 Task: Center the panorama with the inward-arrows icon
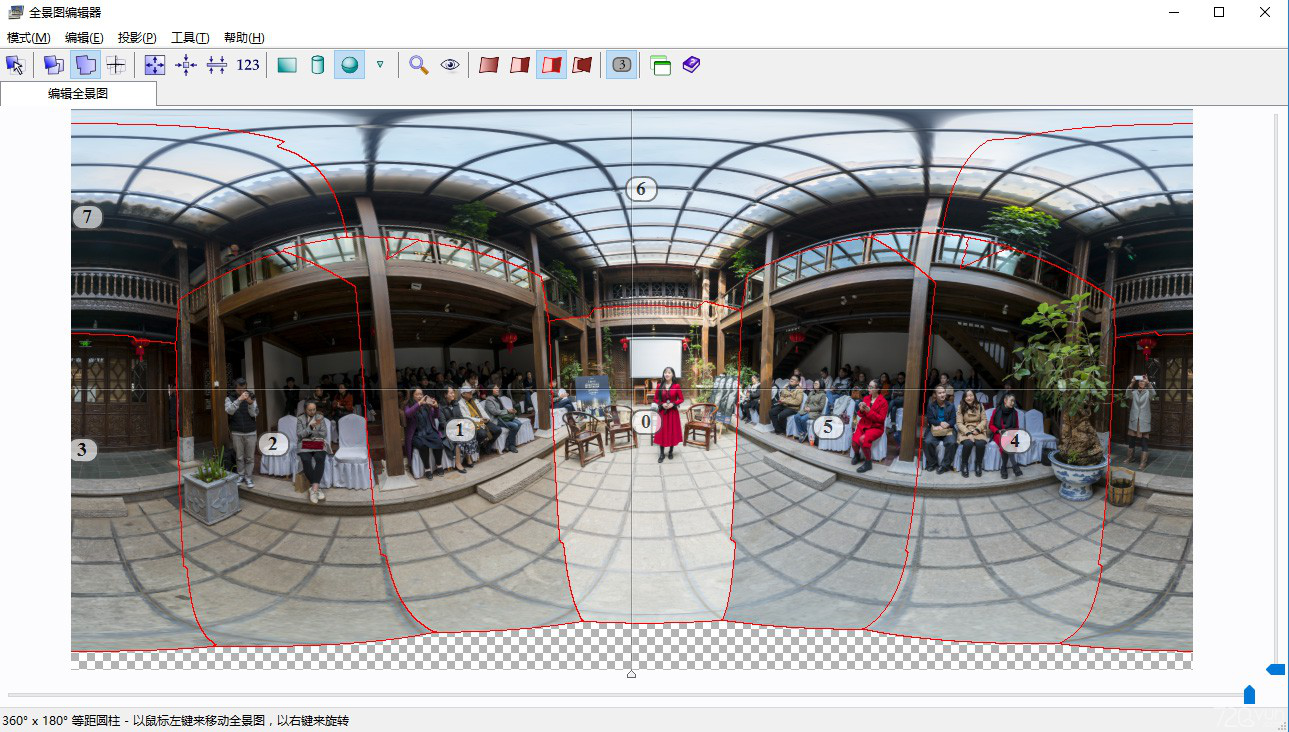(186, 65)
